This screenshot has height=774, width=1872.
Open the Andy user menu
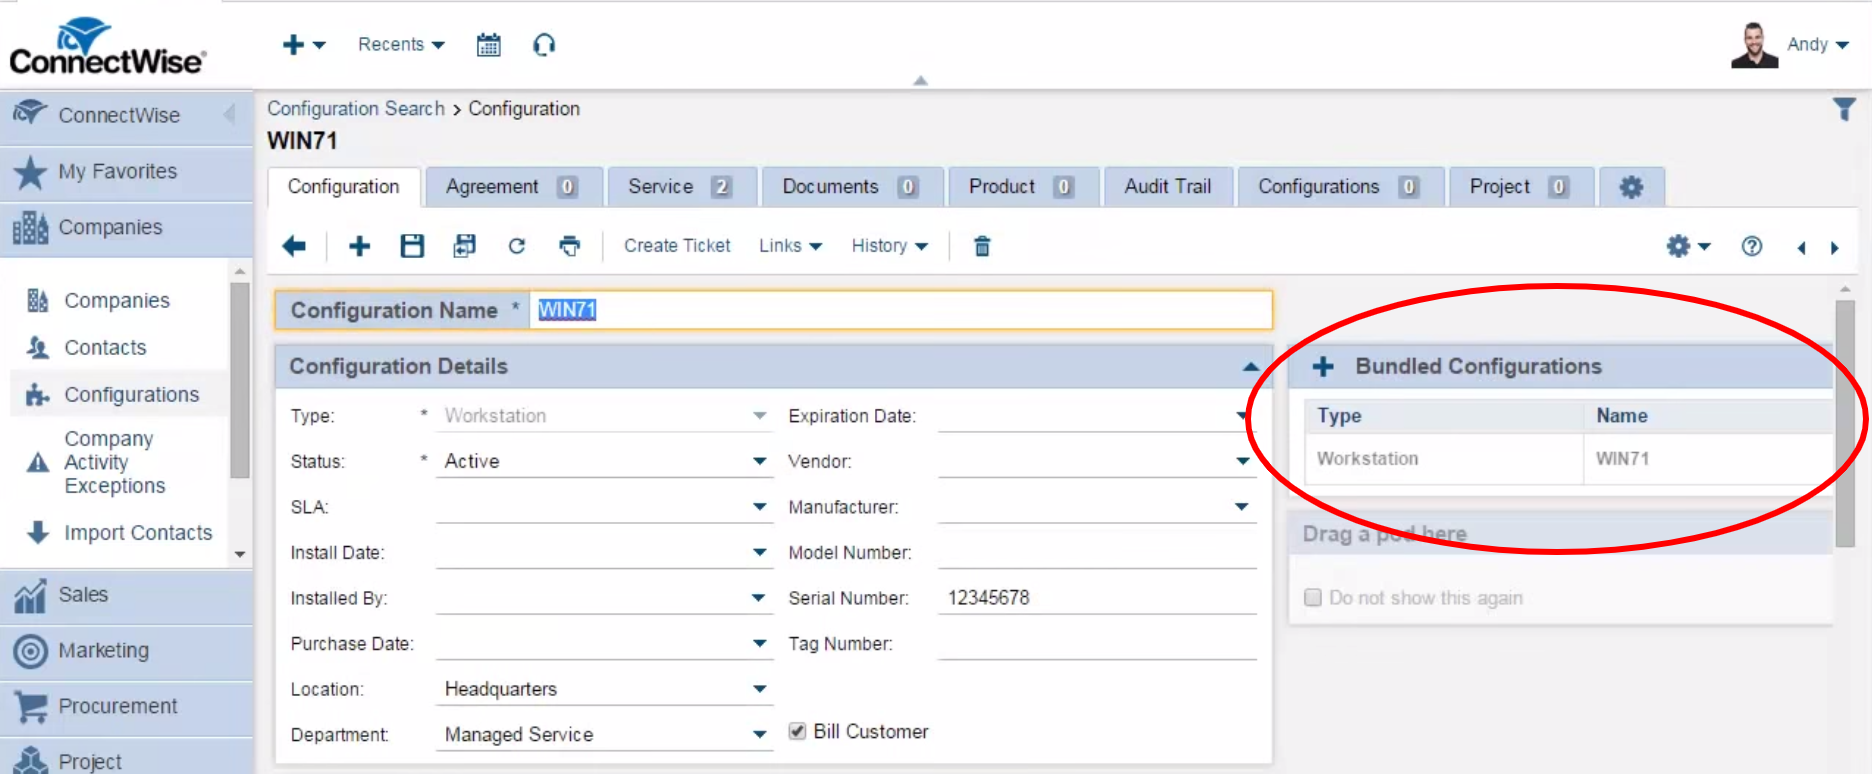click(1818, 45)
